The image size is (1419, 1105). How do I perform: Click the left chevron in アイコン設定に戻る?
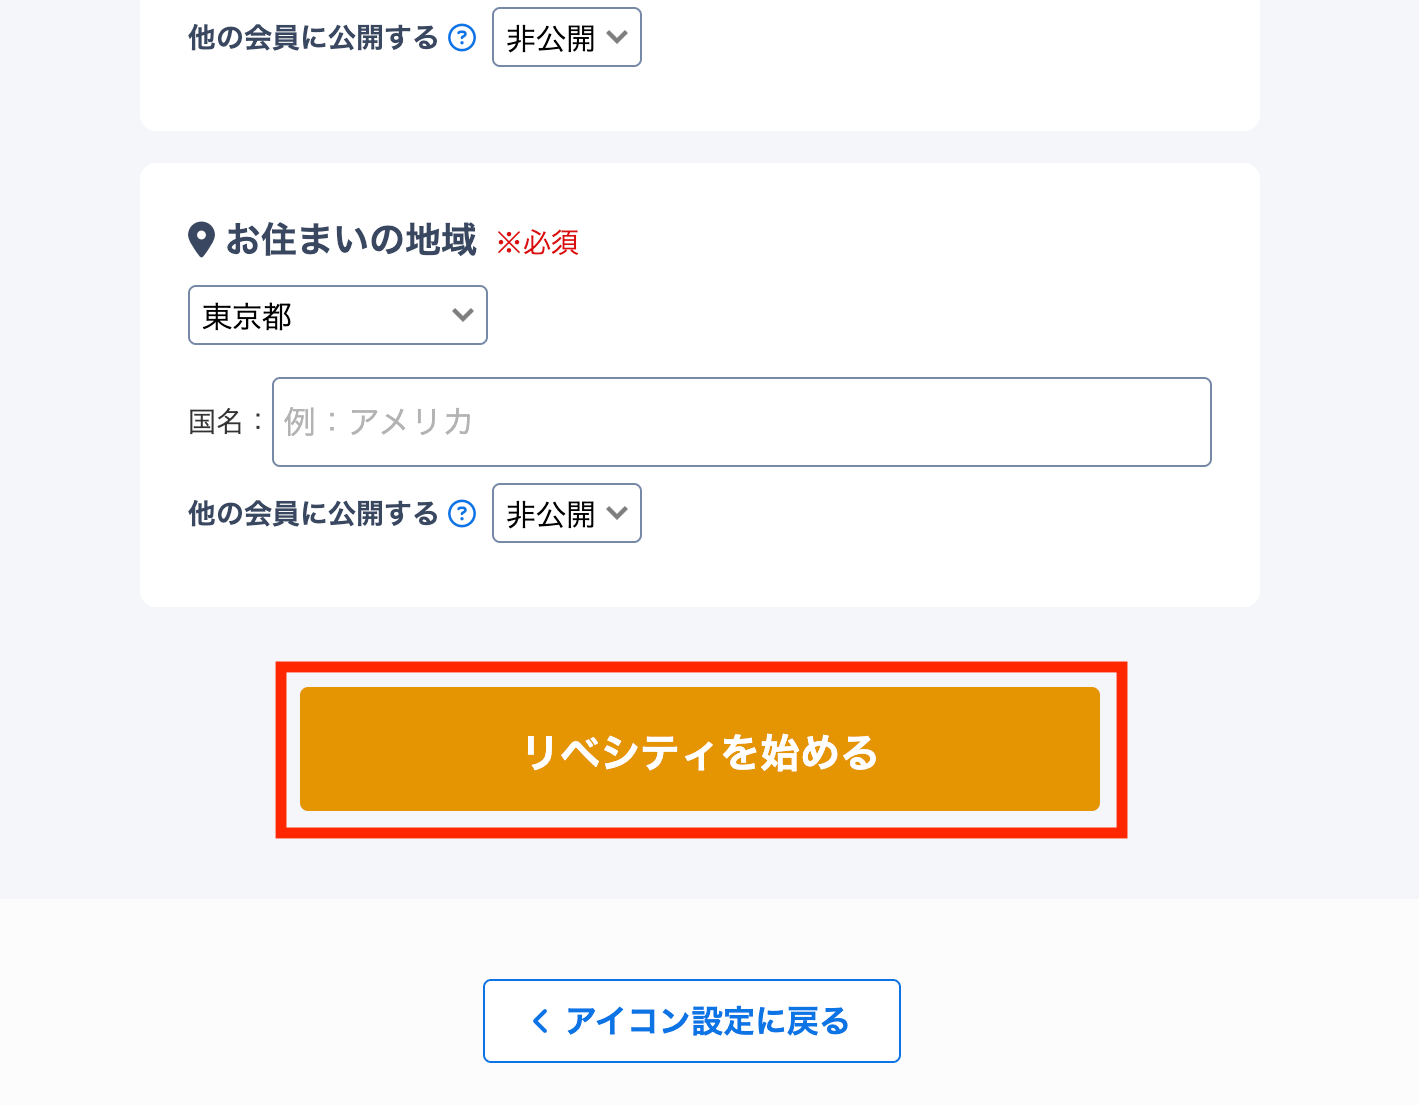click(540, 1021)
